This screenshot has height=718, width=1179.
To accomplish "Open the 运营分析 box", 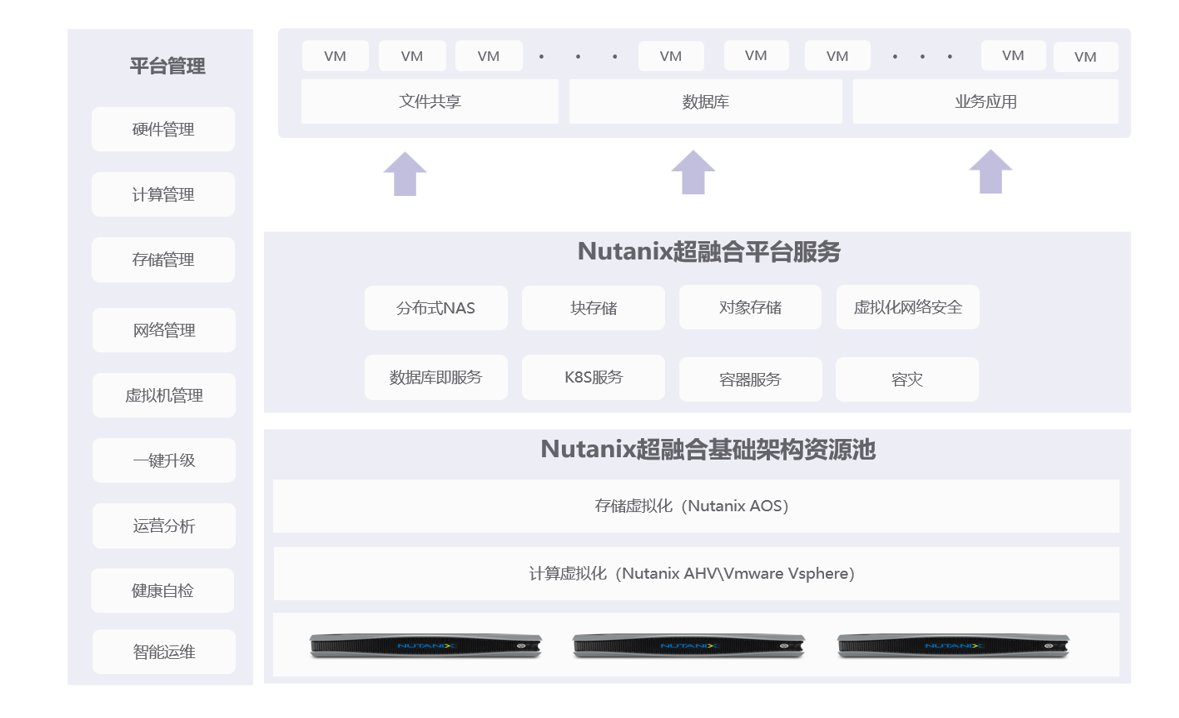I will click(164, 526).
